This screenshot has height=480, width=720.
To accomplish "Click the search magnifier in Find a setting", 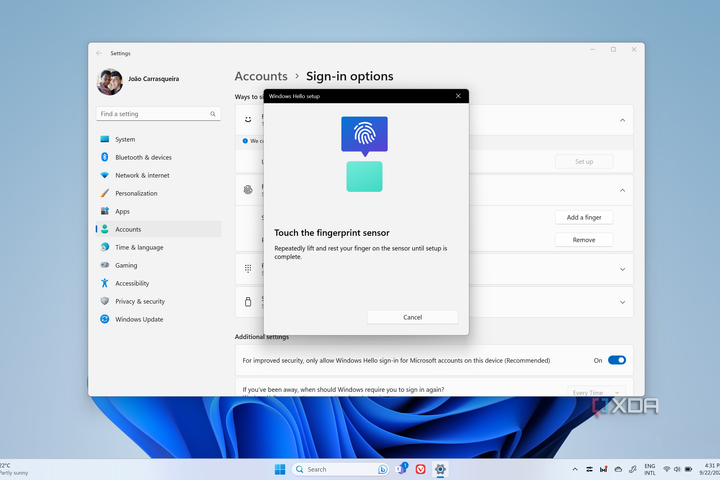I will point(213,114).
